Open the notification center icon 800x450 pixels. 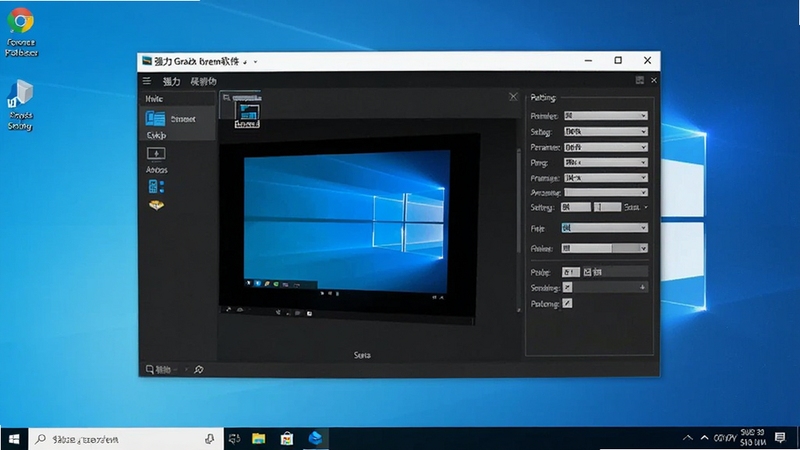coord(780,438)
